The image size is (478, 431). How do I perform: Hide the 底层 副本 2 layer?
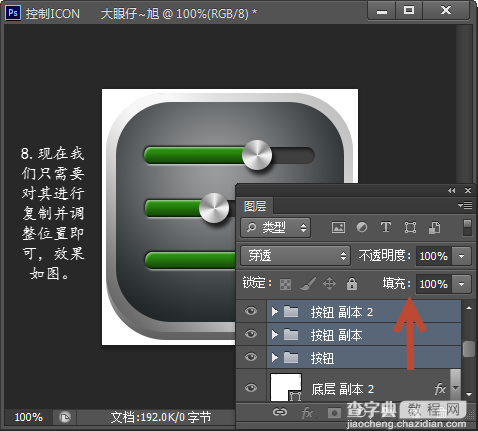click(251, 388)
